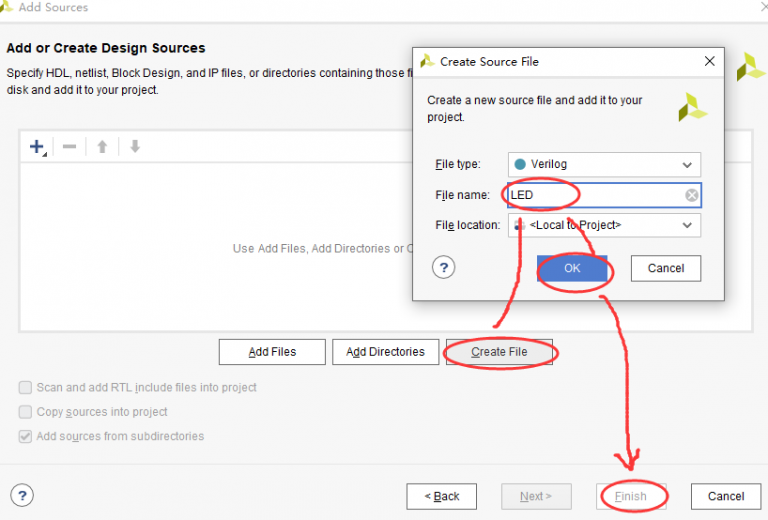Click the Move Down arrow icon

[x=135, y=147]
